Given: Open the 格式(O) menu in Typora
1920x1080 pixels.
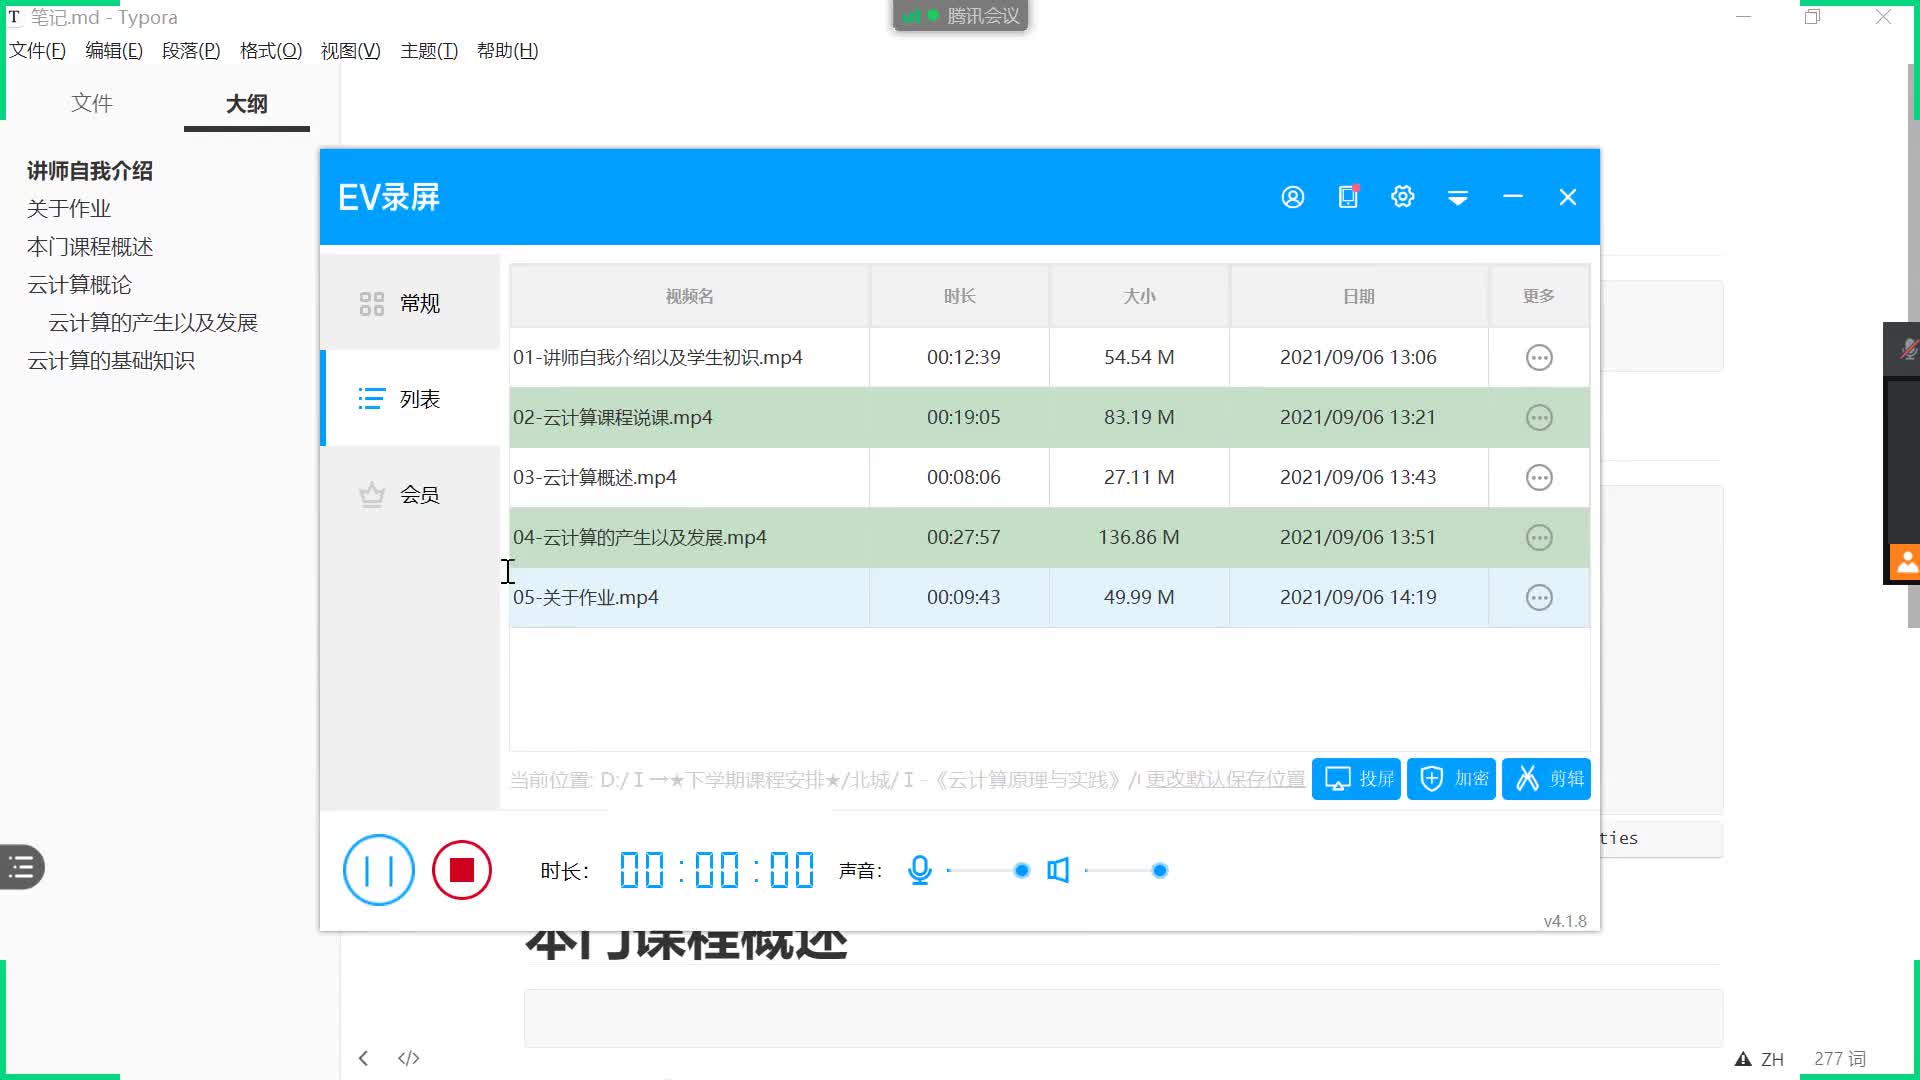Looking at the screenshot, I should pos(271,51).
